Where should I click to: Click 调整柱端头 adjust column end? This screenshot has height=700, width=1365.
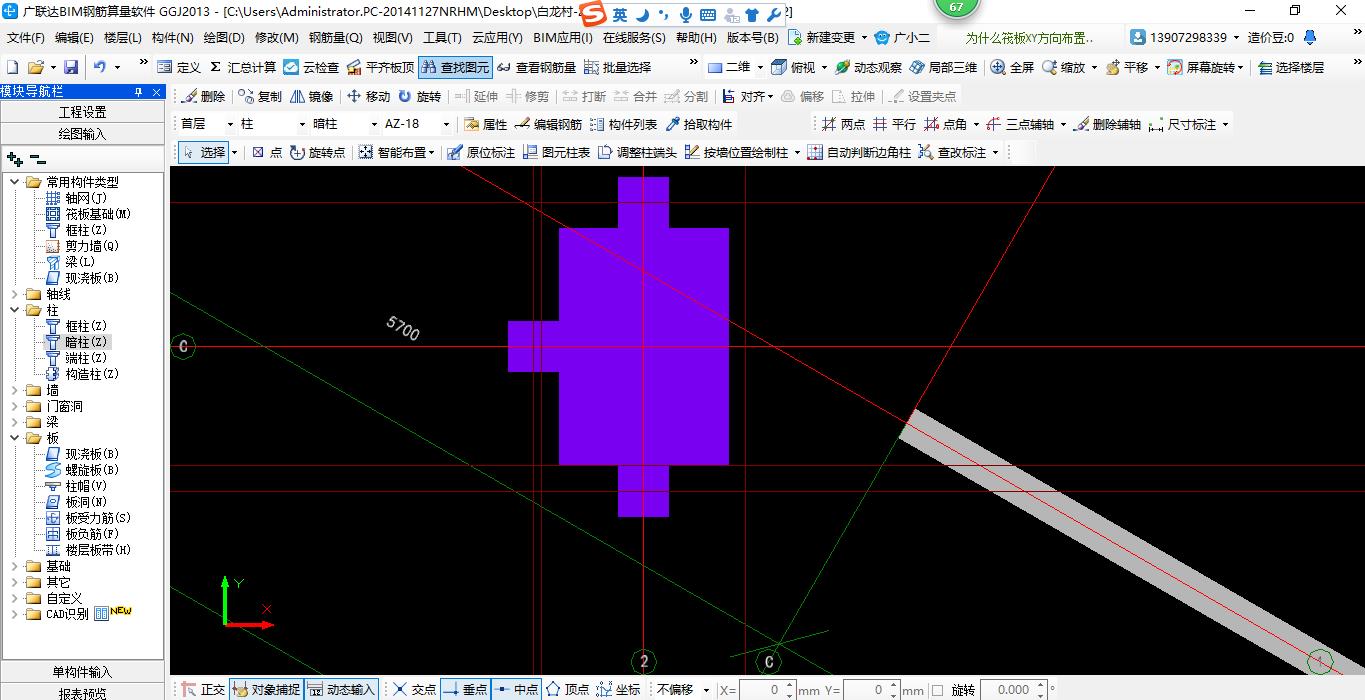637,152
